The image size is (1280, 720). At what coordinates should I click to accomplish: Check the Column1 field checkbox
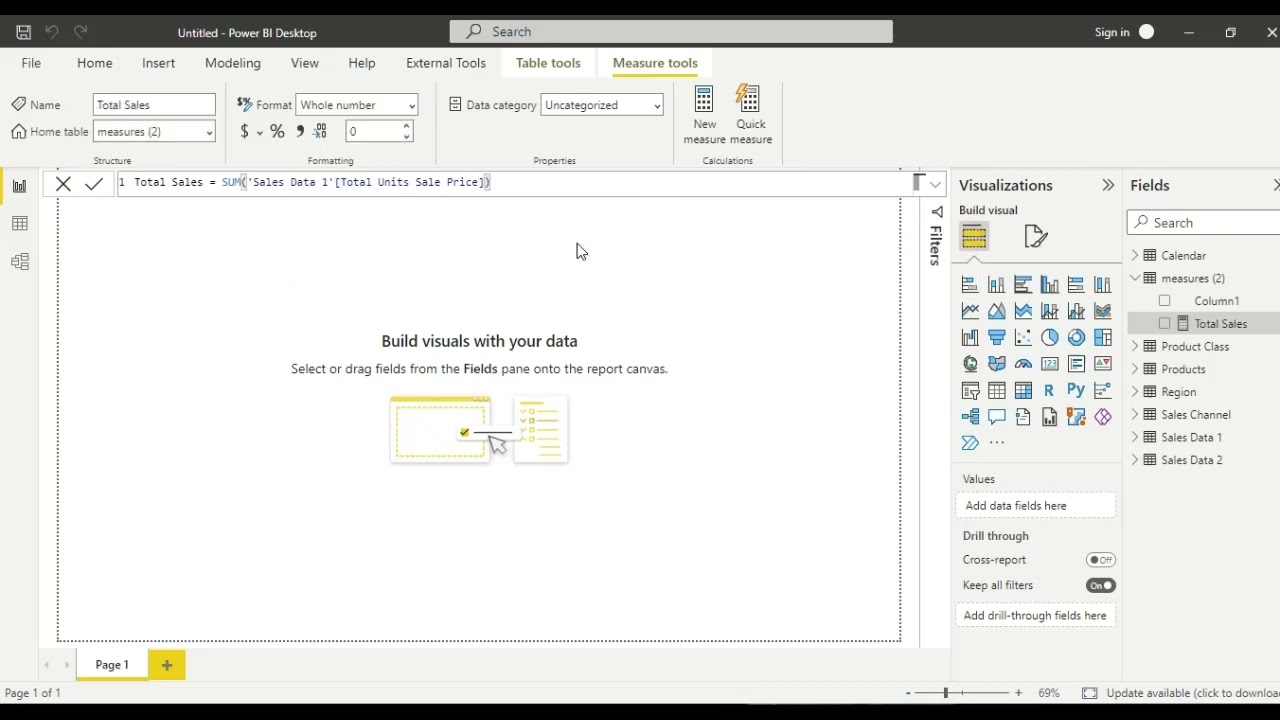1164,301
